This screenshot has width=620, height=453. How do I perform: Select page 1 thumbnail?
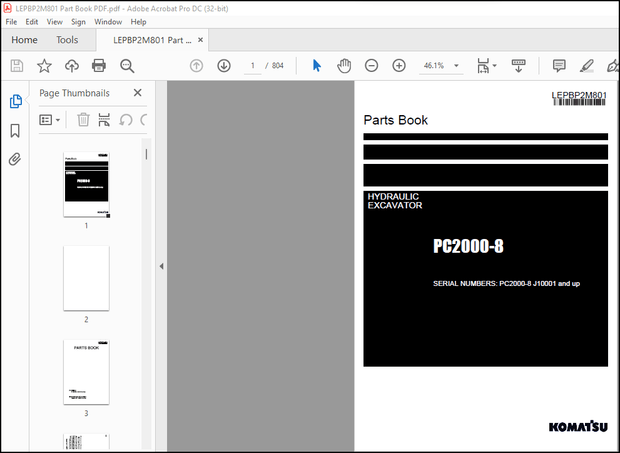tap(86, 185)
